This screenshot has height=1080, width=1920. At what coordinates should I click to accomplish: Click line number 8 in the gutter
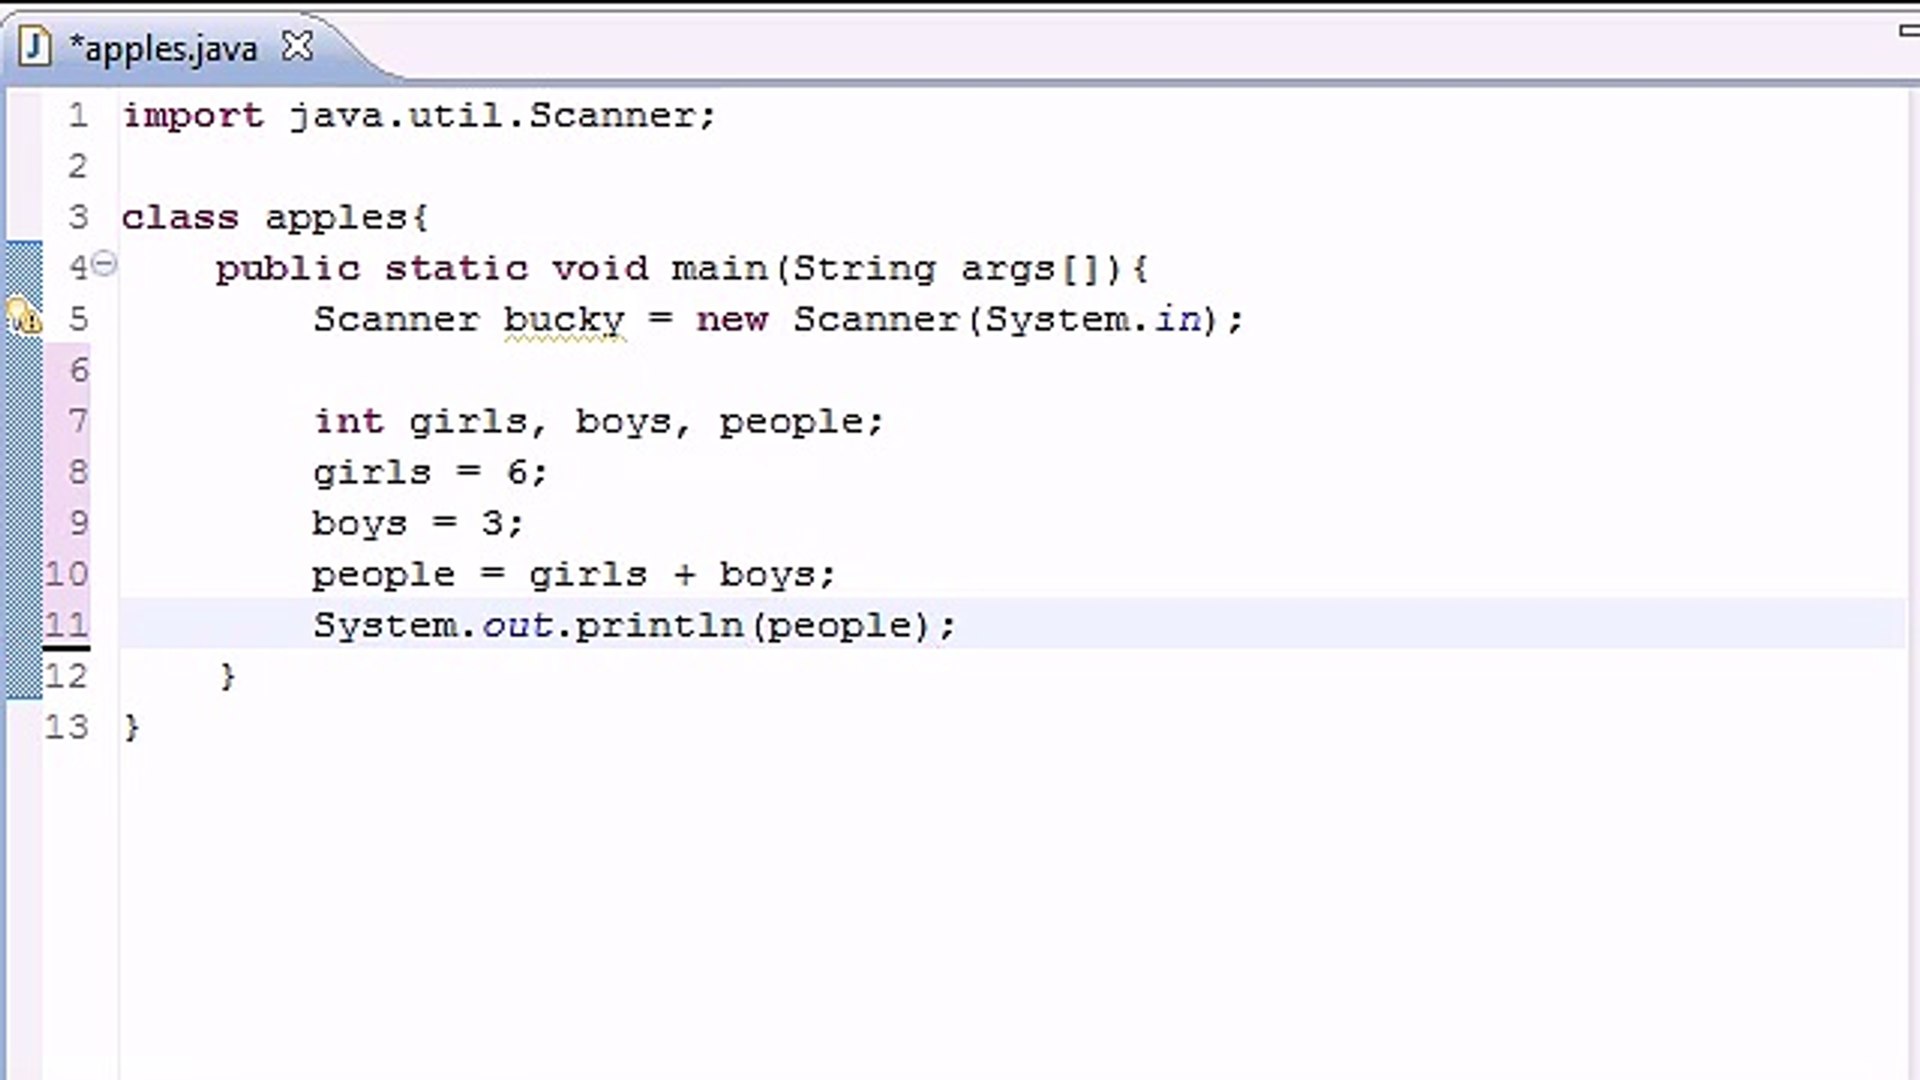click(77, 472)
